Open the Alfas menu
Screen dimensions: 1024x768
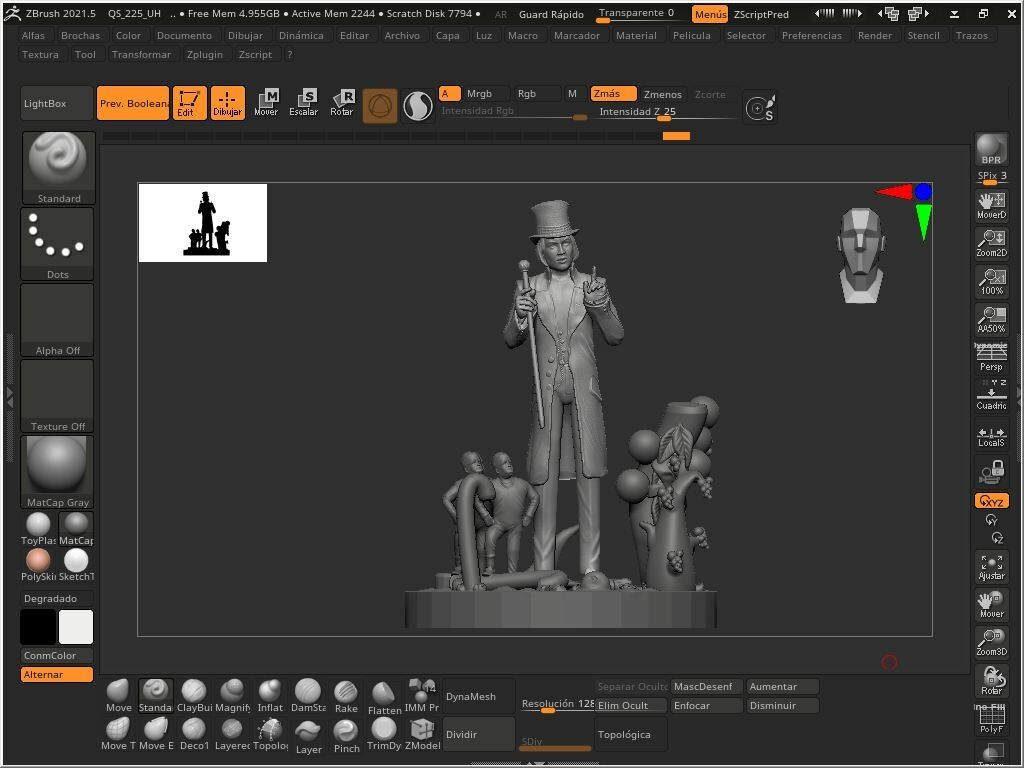tap(33, 35)
